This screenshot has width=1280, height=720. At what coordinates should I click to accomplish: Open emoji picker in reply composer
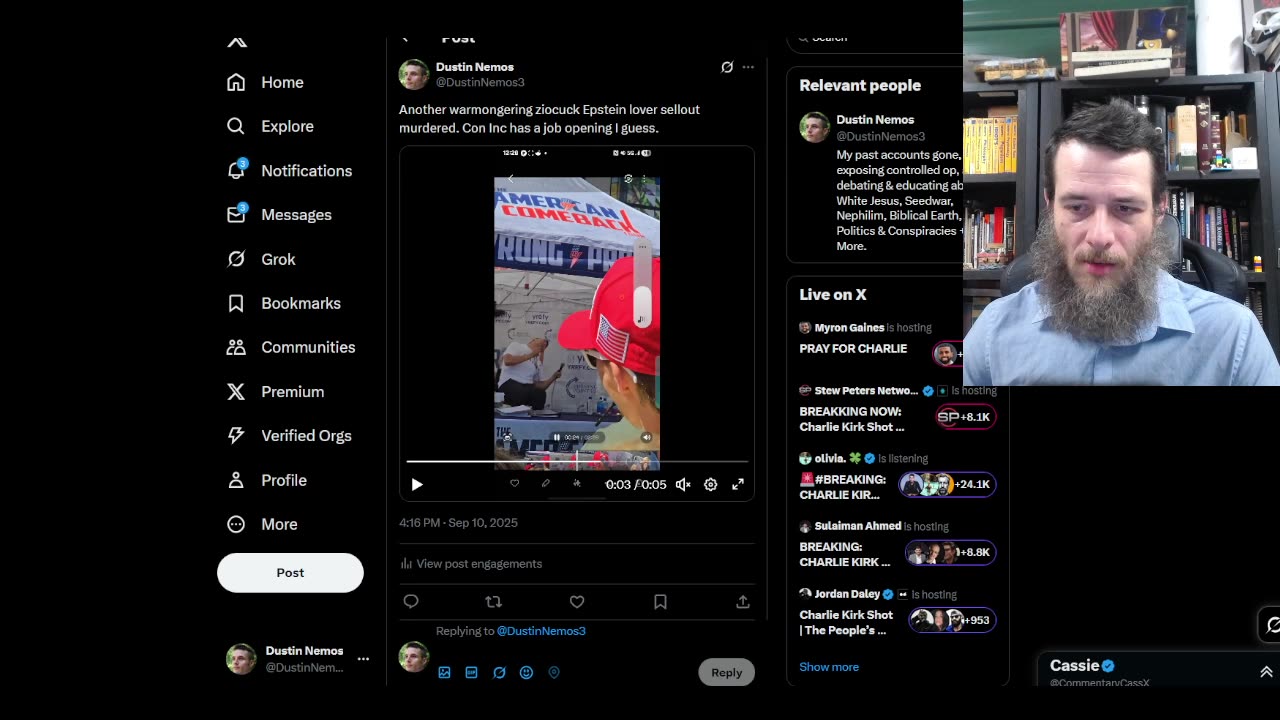pyautogui.click(x=526, y=672)
